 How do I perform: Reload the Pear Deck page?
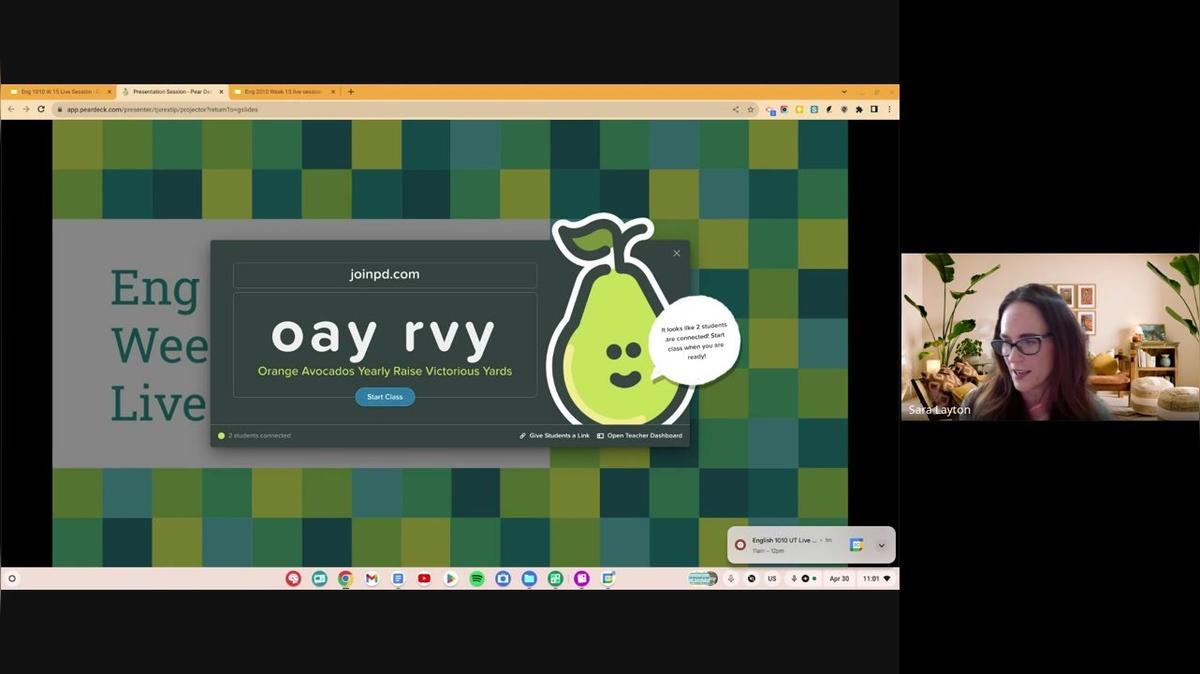[x=41, y=109]
